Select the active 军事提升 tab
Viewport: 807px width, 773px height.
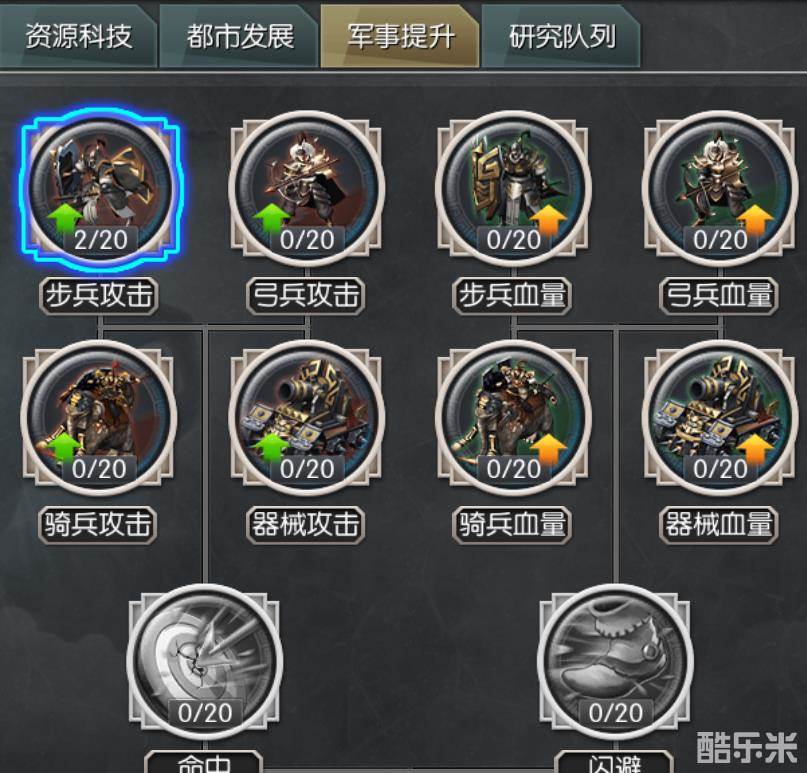[400, 36]
